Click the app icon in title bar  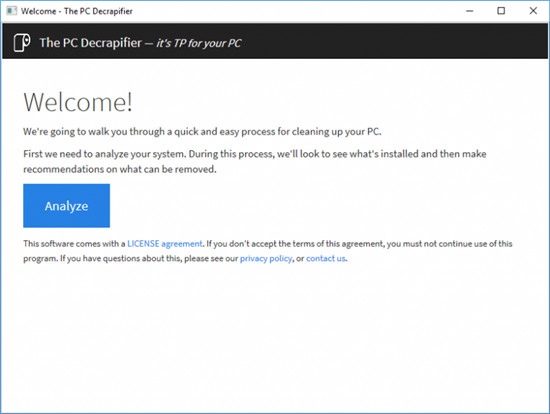12,11
